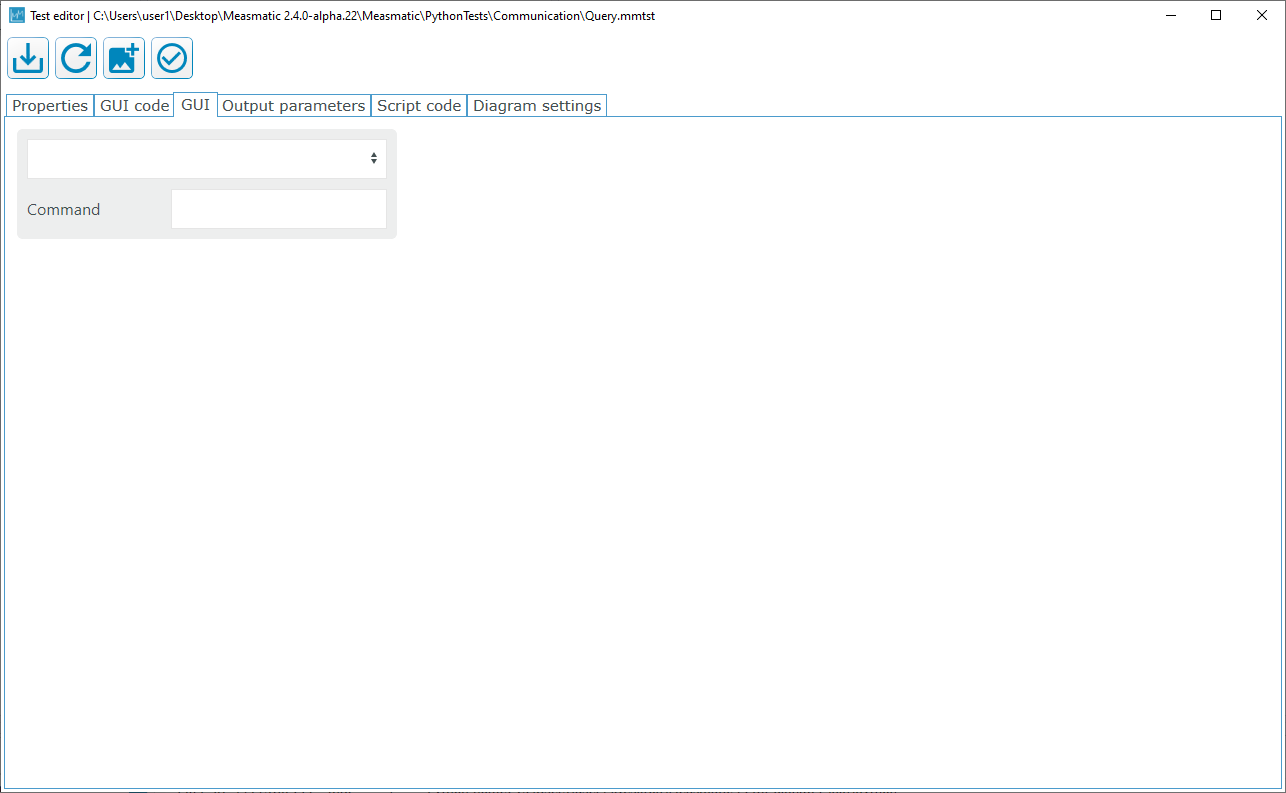The width and height of the screenshot is (1286, 793).
Task: Open the Diagram settings tab
Action: click(537, 106)
